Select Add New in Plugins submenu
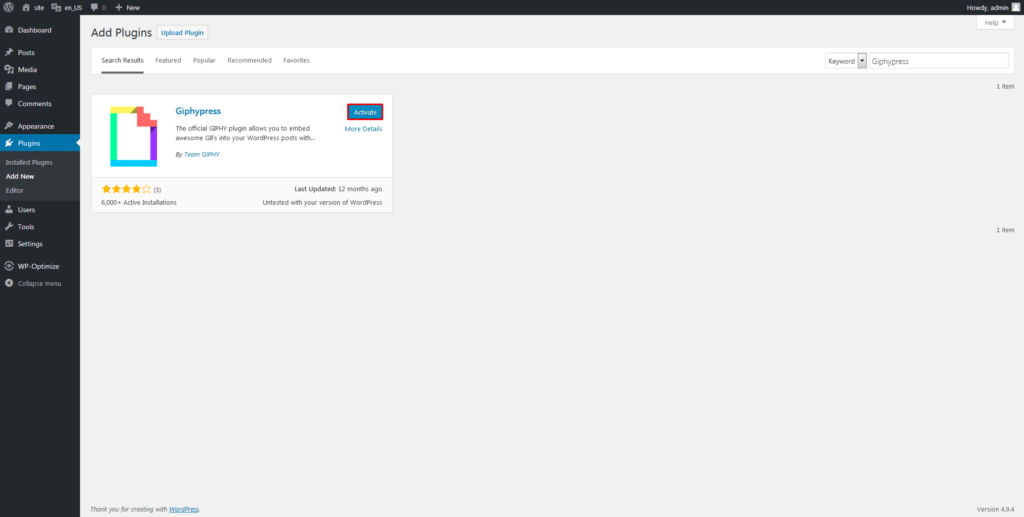This screenshot has width=1024, height=517. [x=20, y=176]
